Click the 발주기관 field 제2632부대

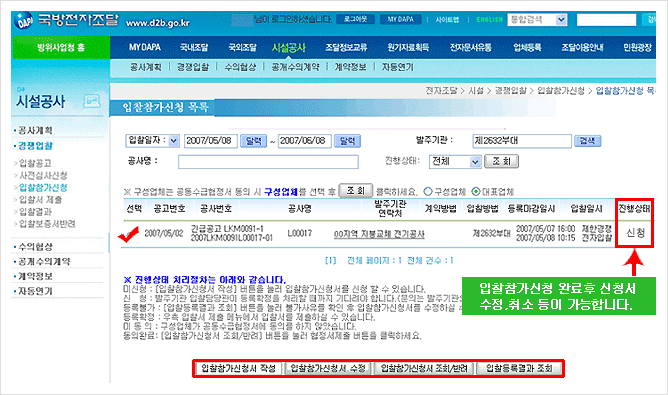(521, 141)
